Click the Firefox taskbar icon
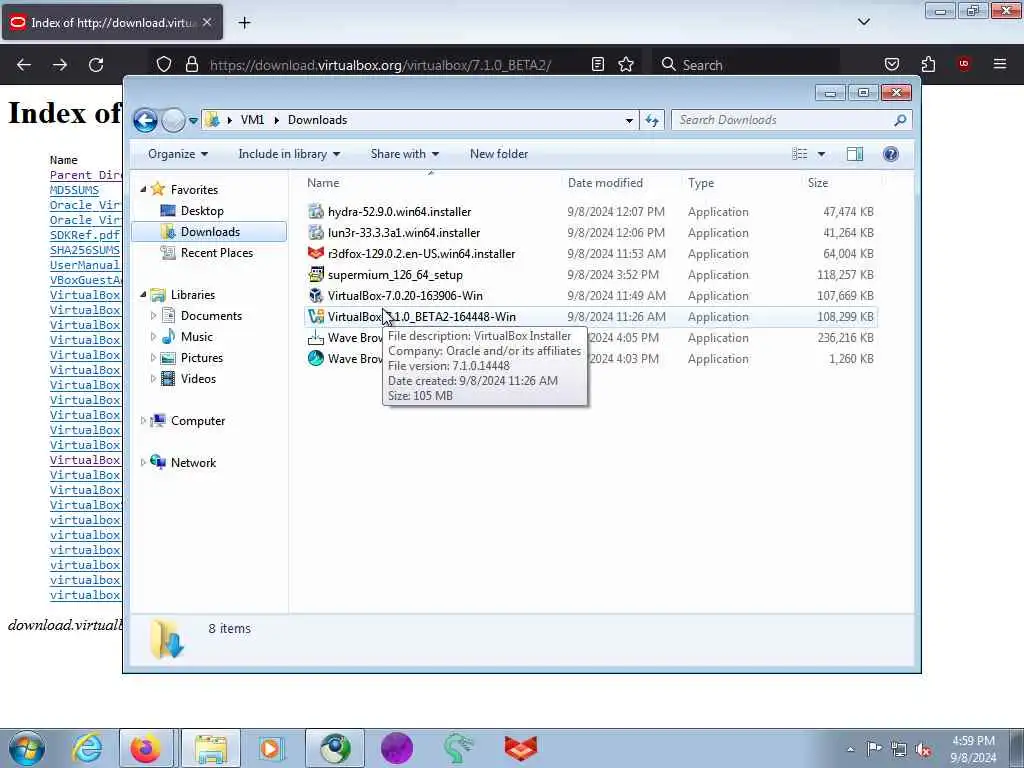Image resolution: width=1024 pixels, height=768 pixels. (146, 748)
